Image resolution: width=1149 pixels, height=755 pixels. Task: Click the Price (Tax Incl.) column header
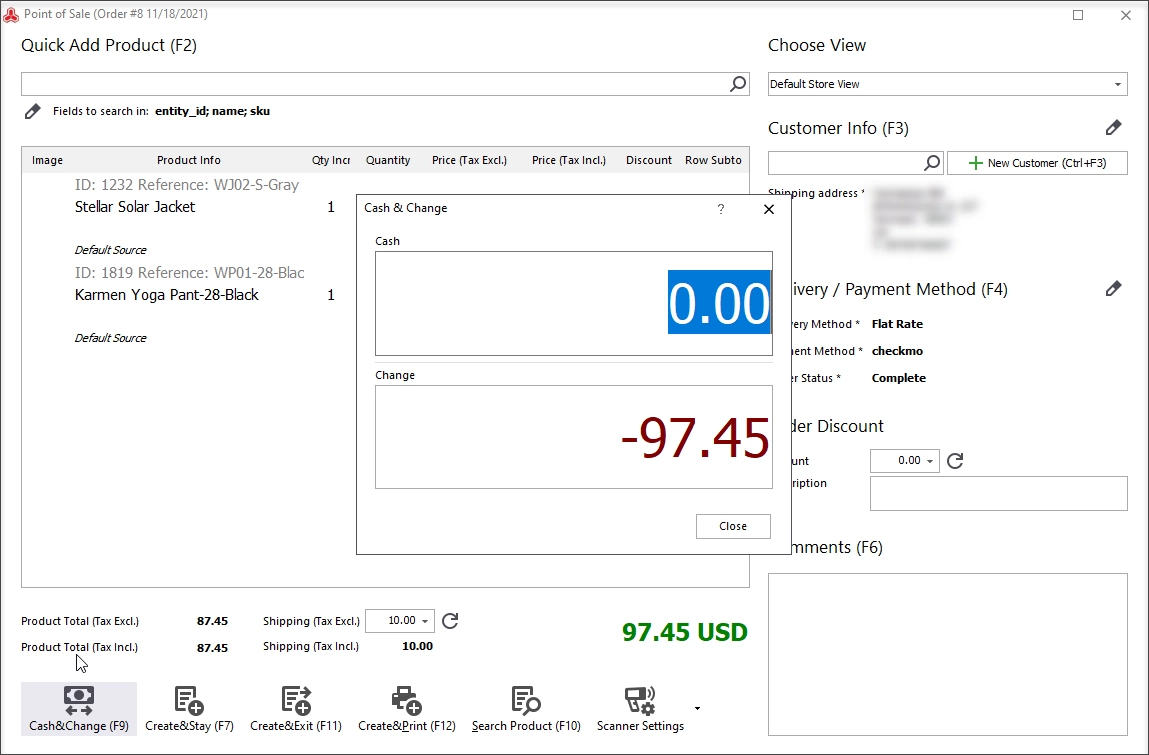[569, 160]
